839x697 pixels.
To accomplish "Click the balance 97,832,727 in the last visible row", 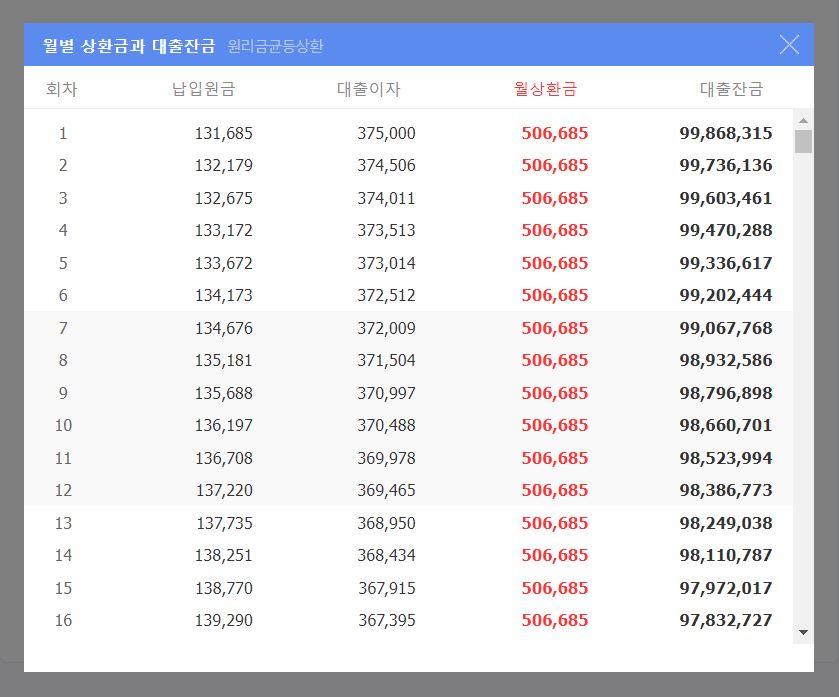I will tap(723, 621).
